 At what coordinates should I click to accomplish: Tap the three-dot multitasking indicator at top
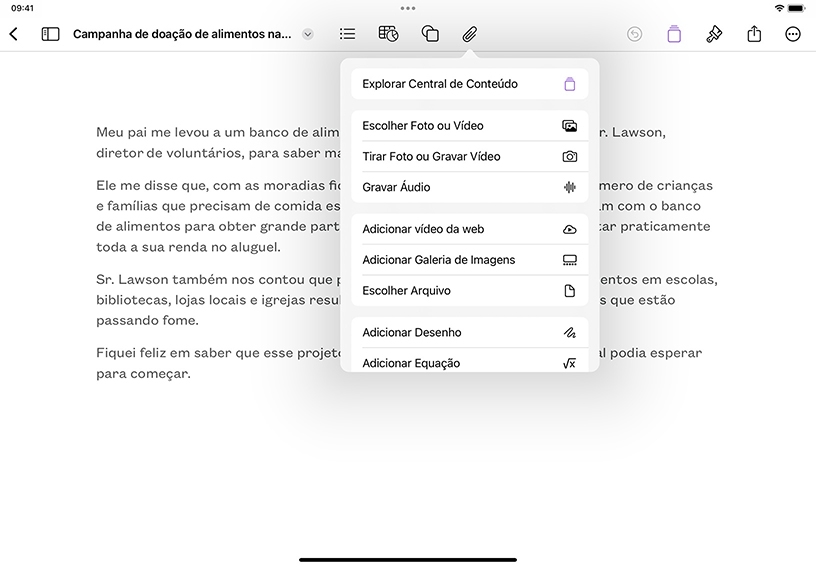click(x=408, y=8)
